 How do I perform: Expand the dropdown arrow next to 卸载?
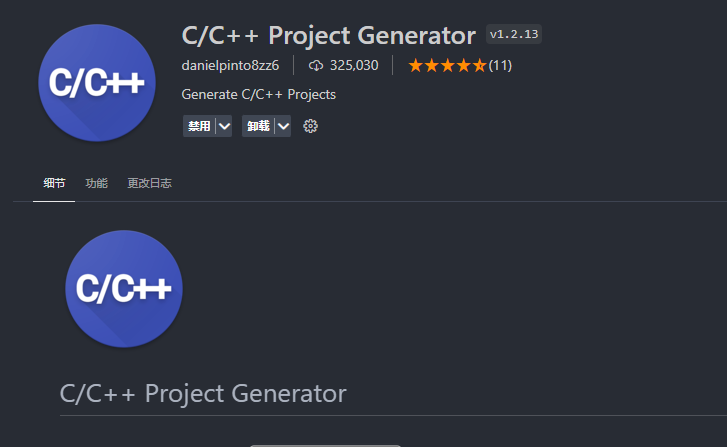pos(283,126)
